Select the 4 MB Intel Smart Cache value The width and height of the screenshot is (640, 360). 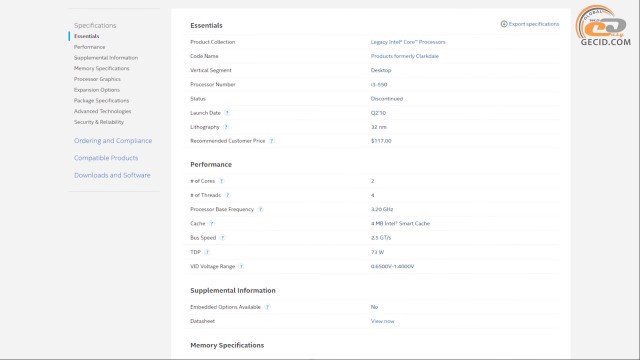[400, 224]
